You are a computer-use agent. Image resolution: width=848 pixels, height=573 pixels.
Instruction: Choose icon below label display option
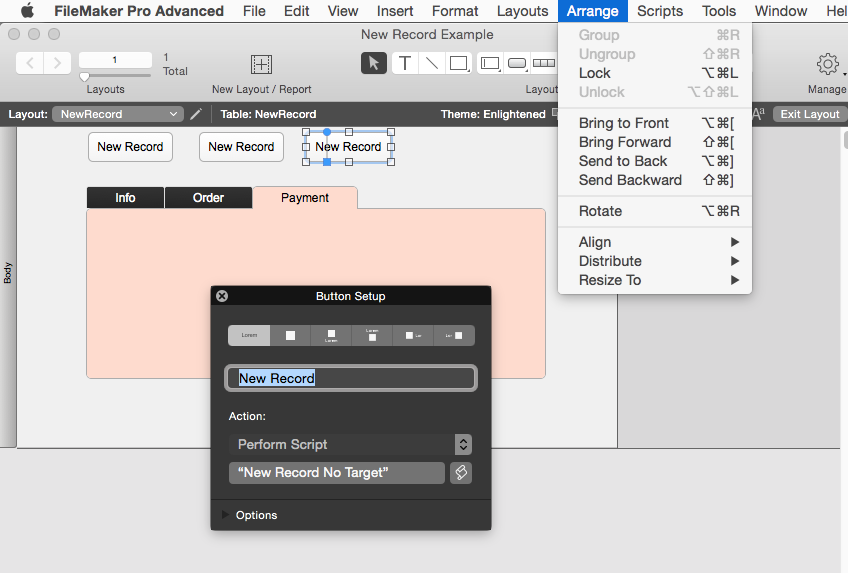tap(372, 335)
